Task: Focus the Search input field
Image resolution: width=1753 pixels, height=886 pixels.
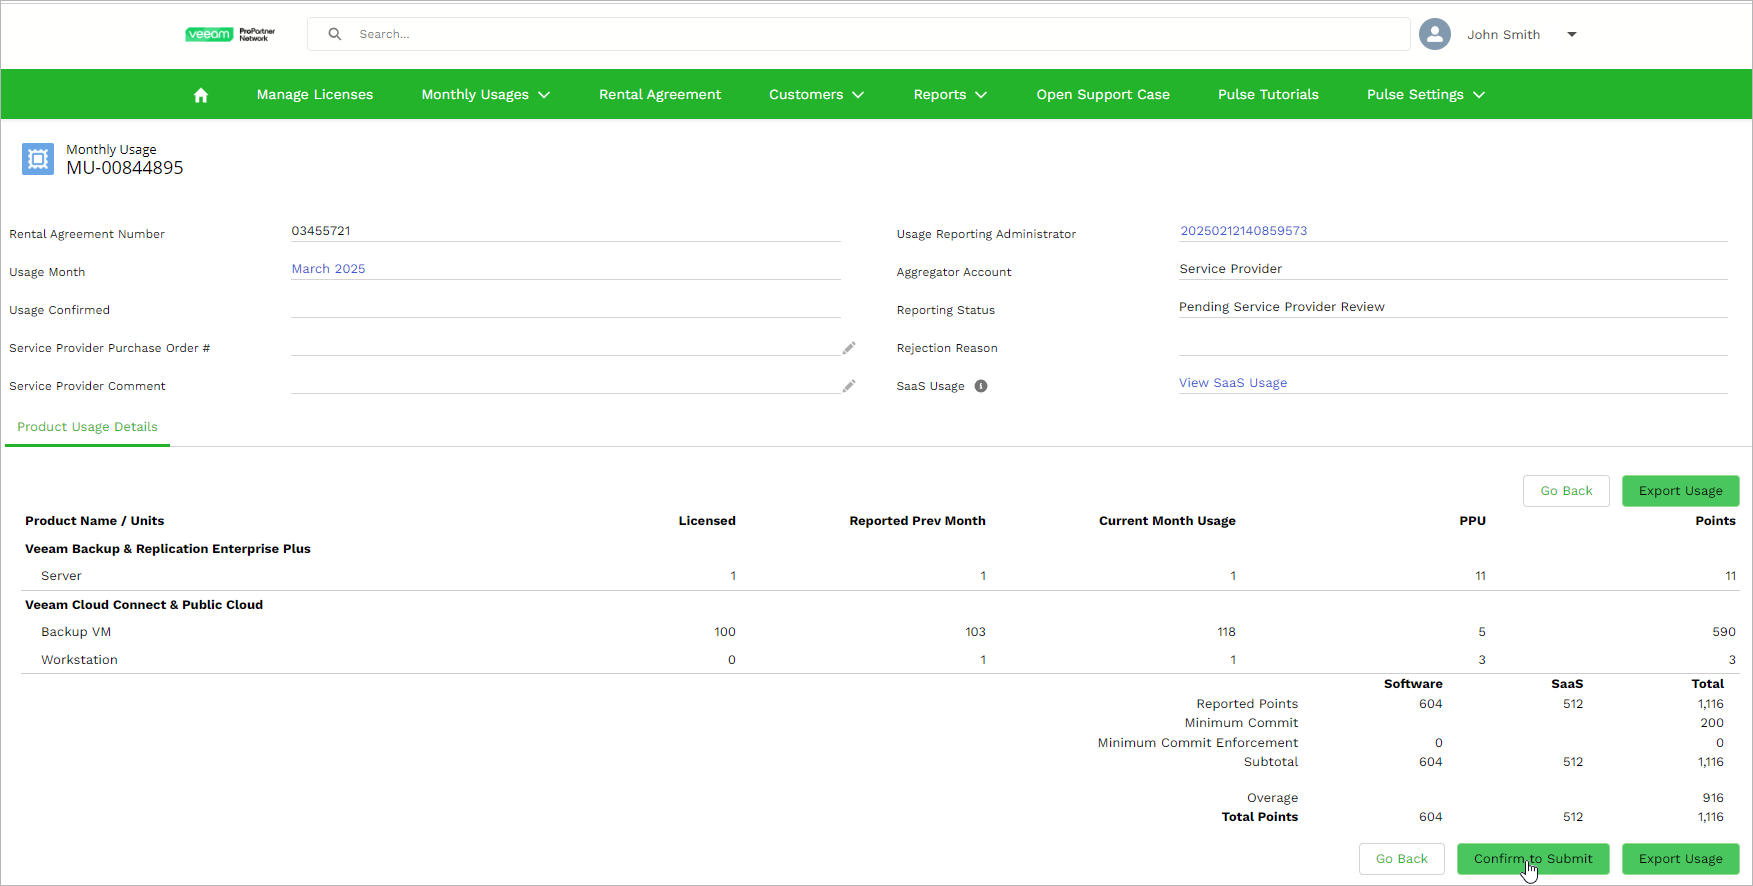Action: coord(860,34)
